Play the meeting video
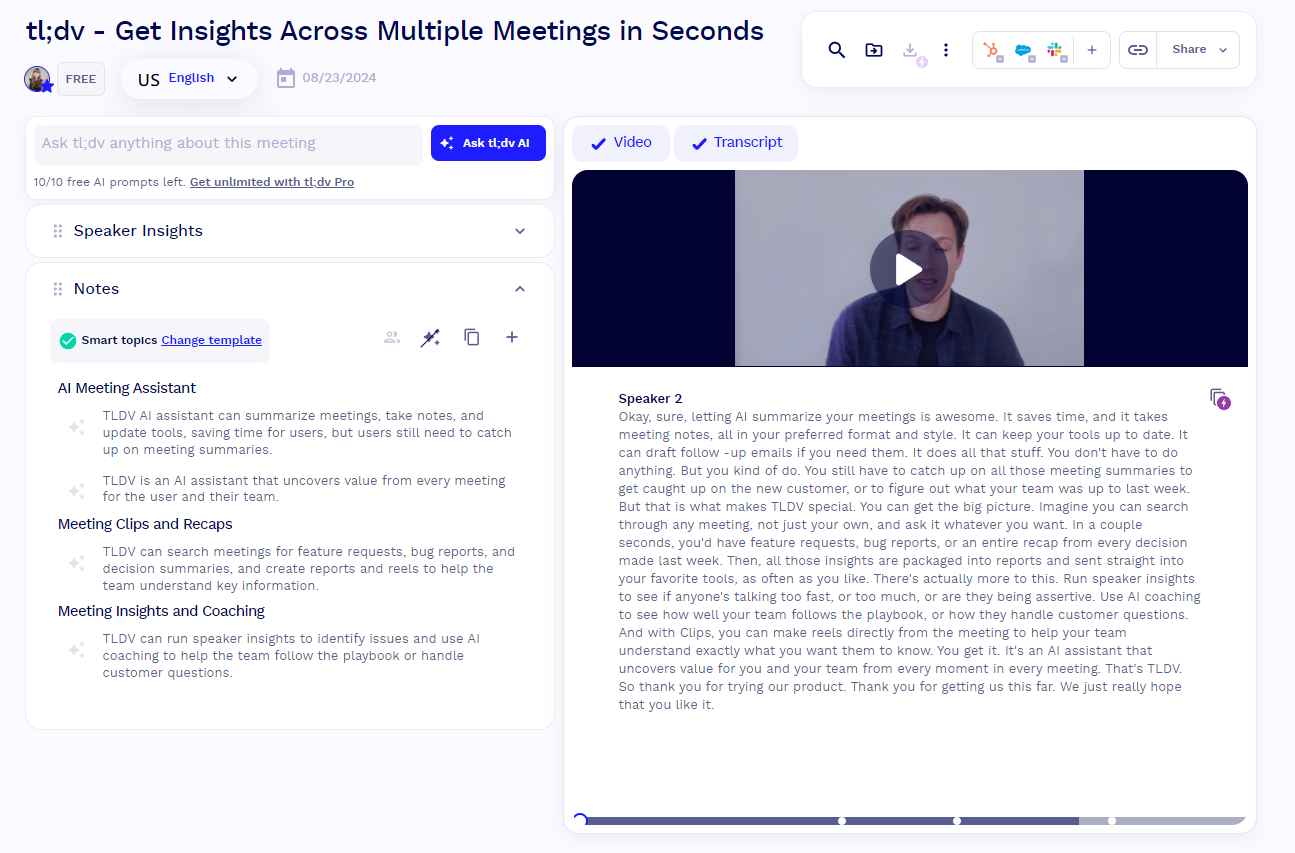Viewport: 1295px width, 853px height. [x=909, y=270]
